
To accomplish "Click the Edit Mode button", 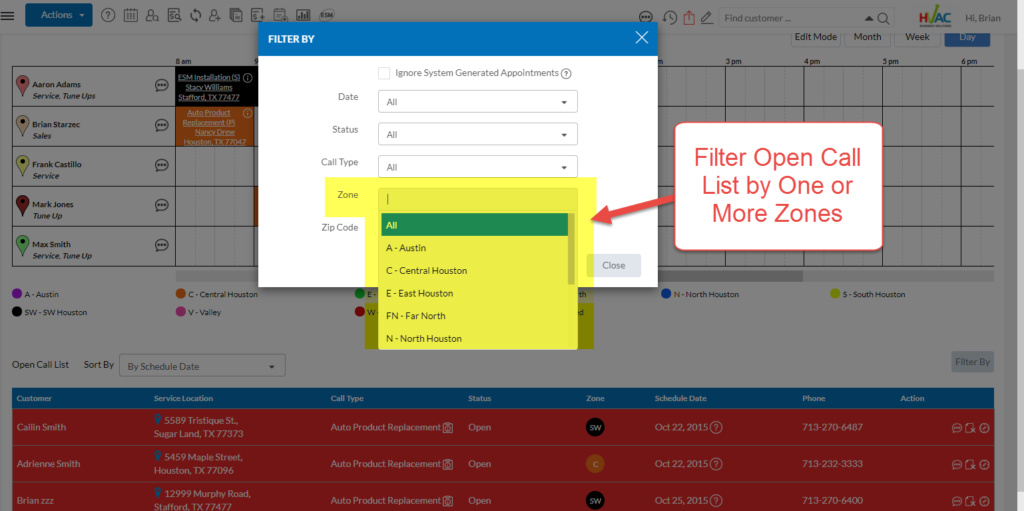I will pos(816,37).
